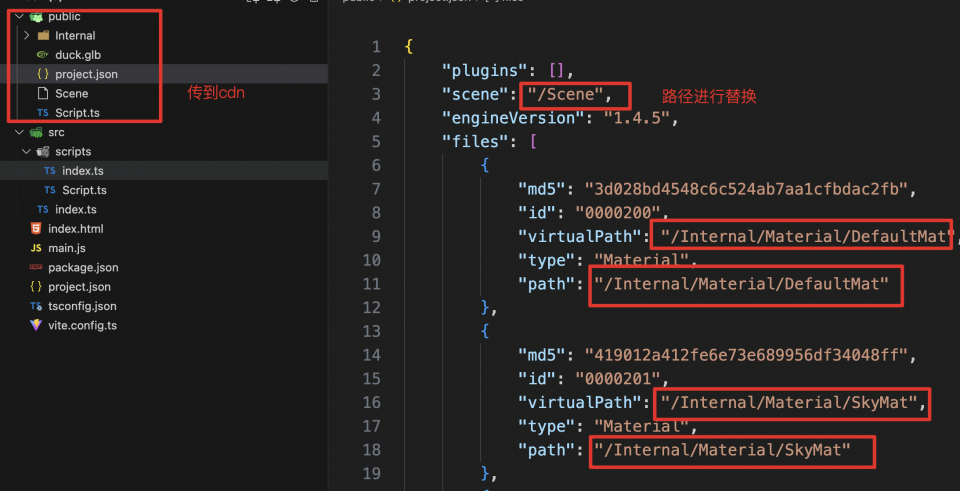Collapse the scripts folder under src
The width and height of the screenshot is (960, 491).
[27, 152]
